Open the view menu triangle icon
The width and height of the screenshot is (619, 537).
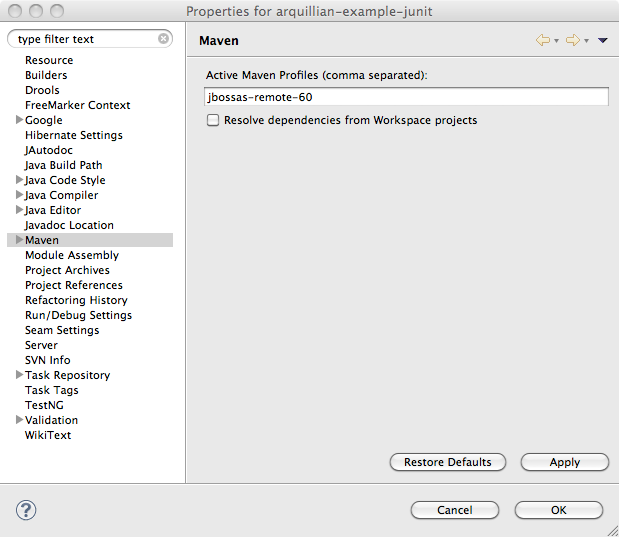pyautogui.click(x=603, y=41)
